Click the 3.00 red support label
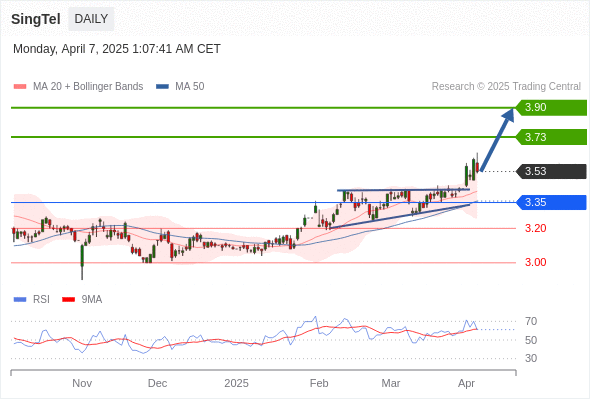Viewport: 590px width, 400px height. 535,262
